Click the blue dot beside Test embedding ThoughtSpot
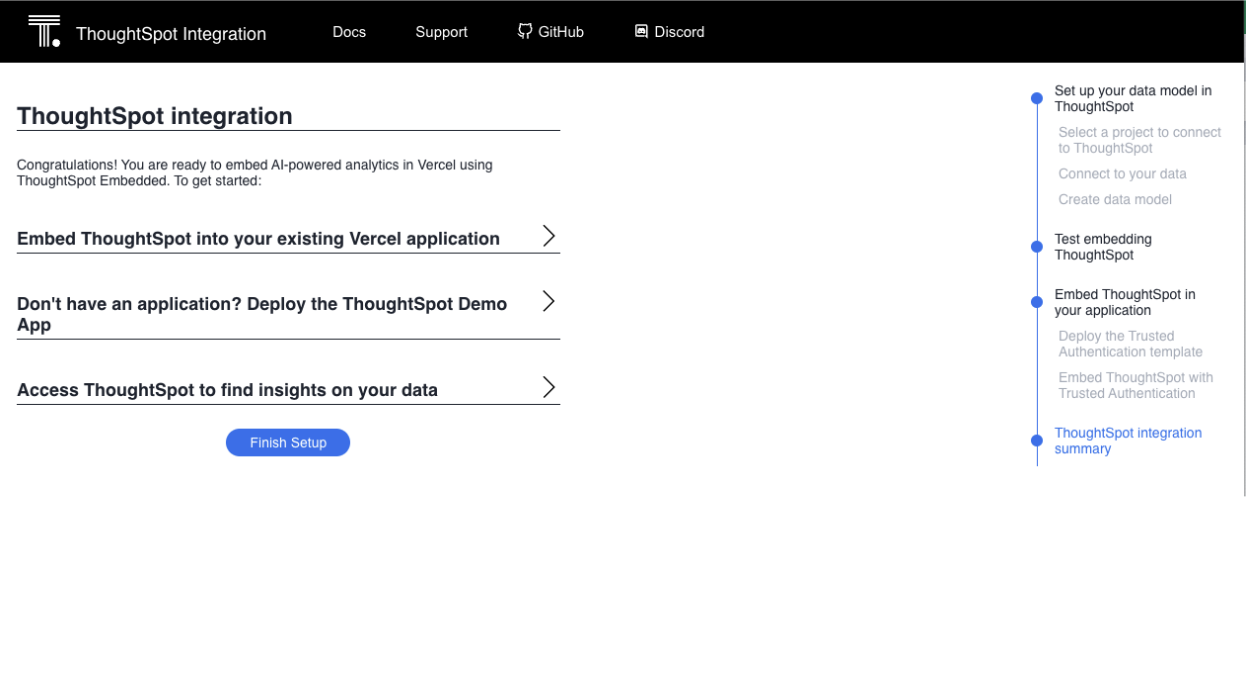The height and width of the screenshot is (700, 1248). [x=1037, y=247]
